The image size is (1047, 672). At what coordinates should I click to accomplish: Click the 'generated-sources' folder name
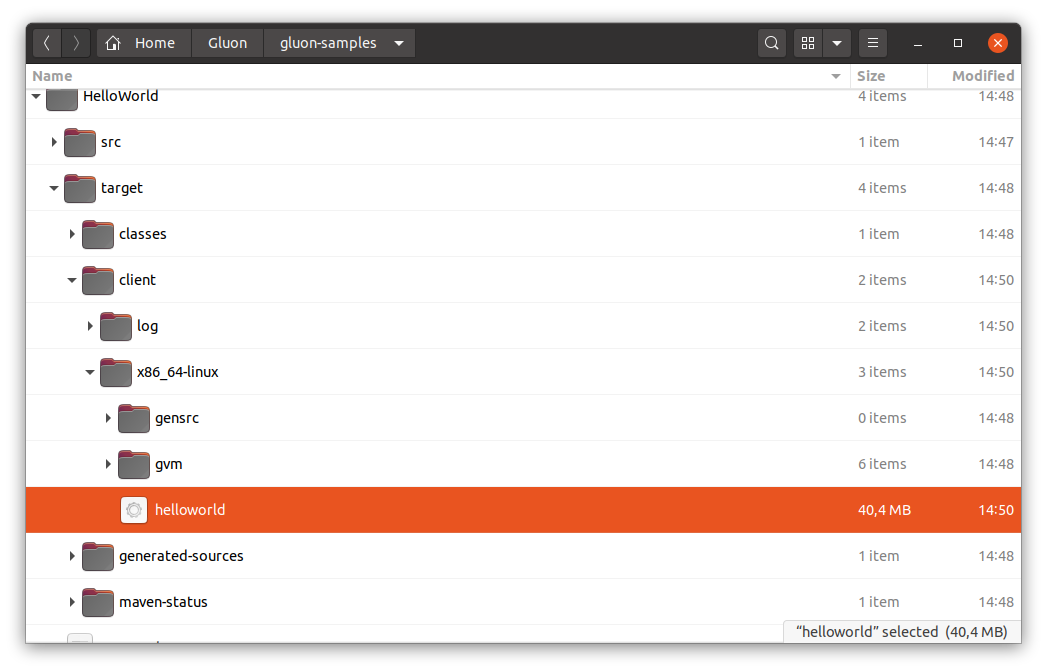[x=182, y=556]
